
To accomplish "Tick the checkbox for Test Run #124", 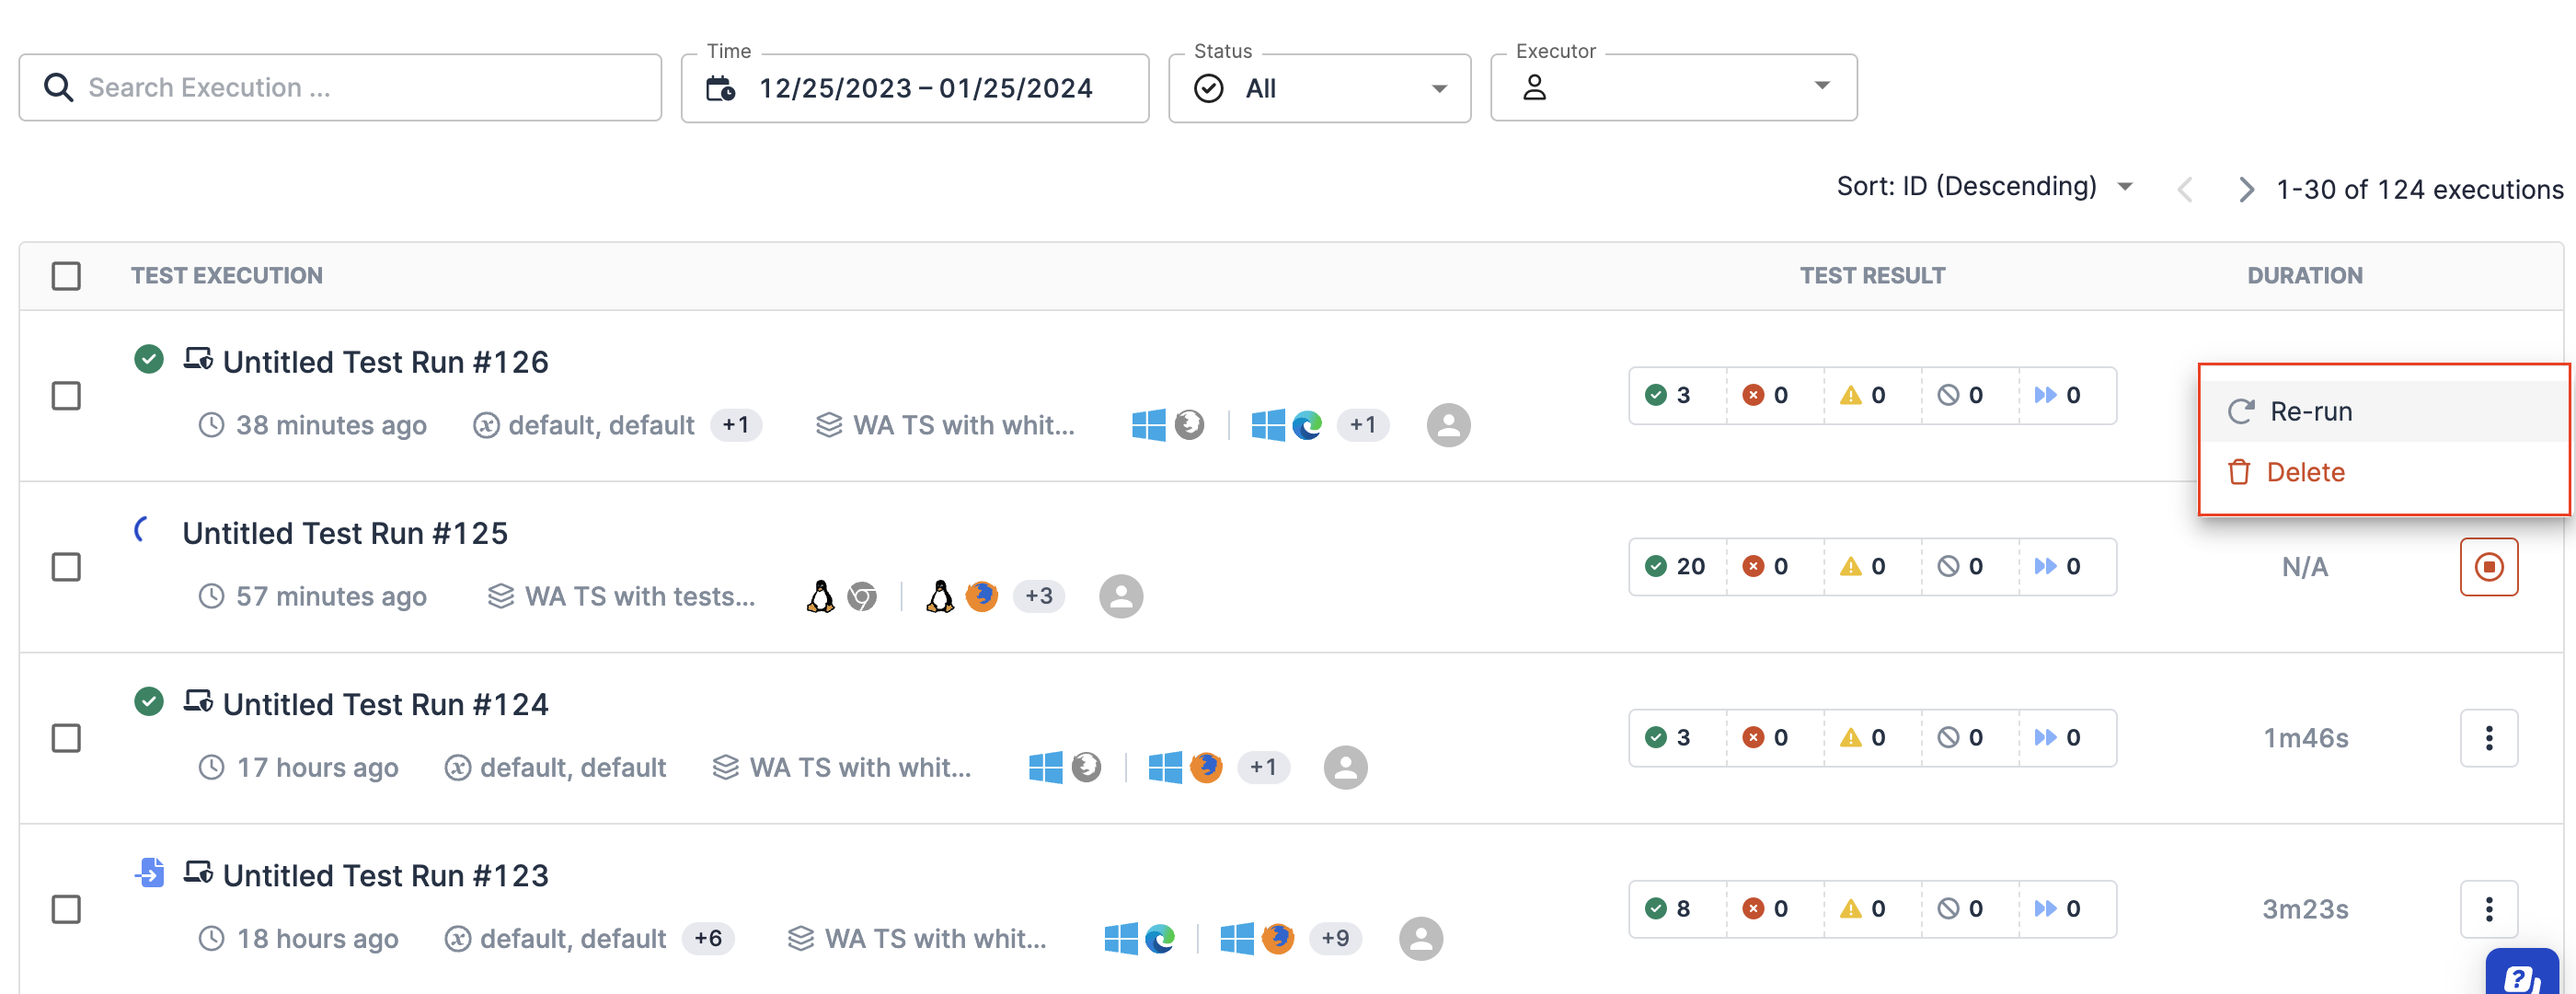I will 66,738.
